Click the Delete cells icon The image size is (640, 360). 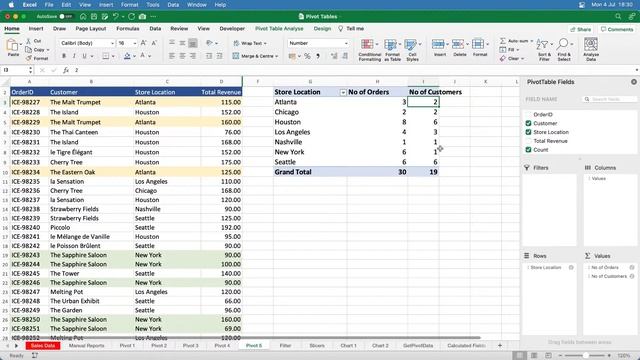click(x=458, y=44)
